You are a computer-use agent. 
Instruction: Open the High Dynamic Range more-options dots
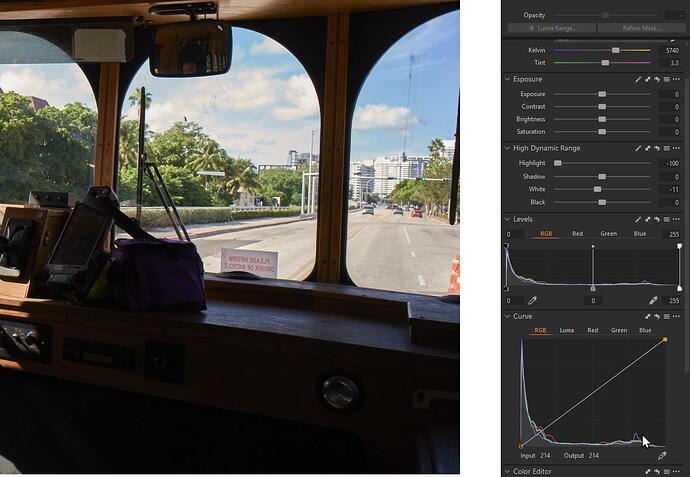(676, 148)
